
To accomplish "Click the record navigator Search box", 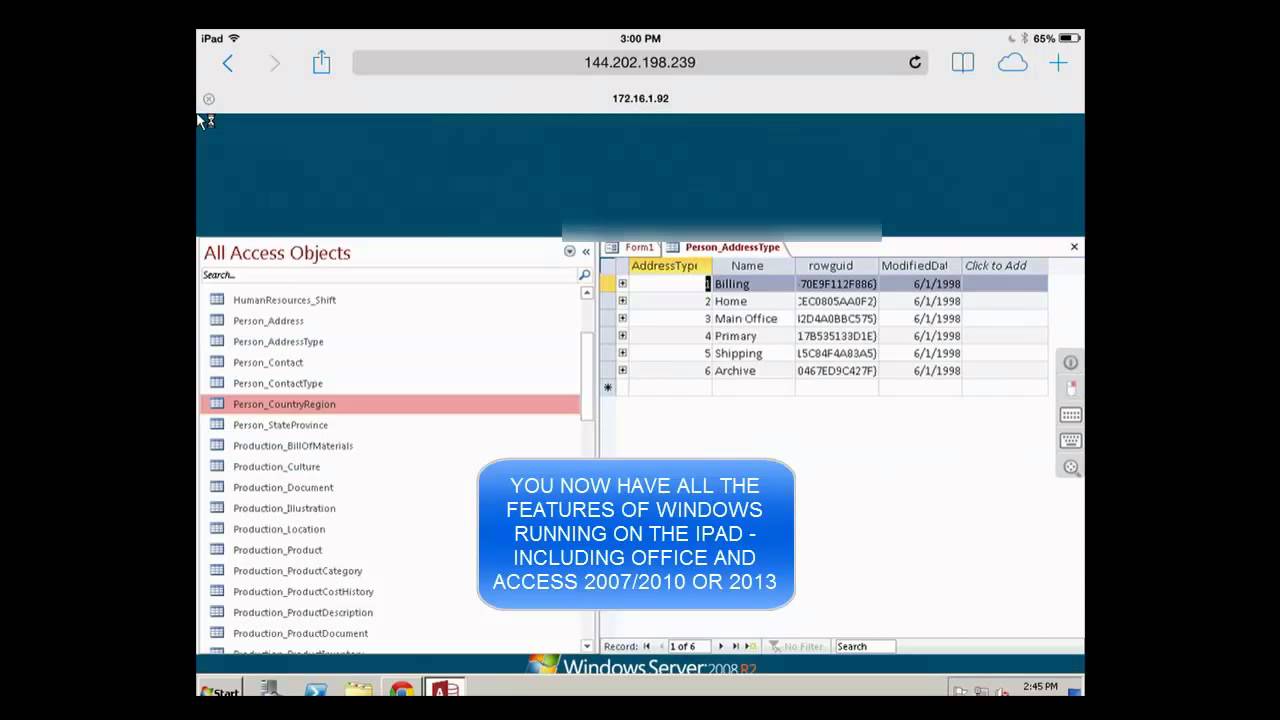I will pos(865,647).
